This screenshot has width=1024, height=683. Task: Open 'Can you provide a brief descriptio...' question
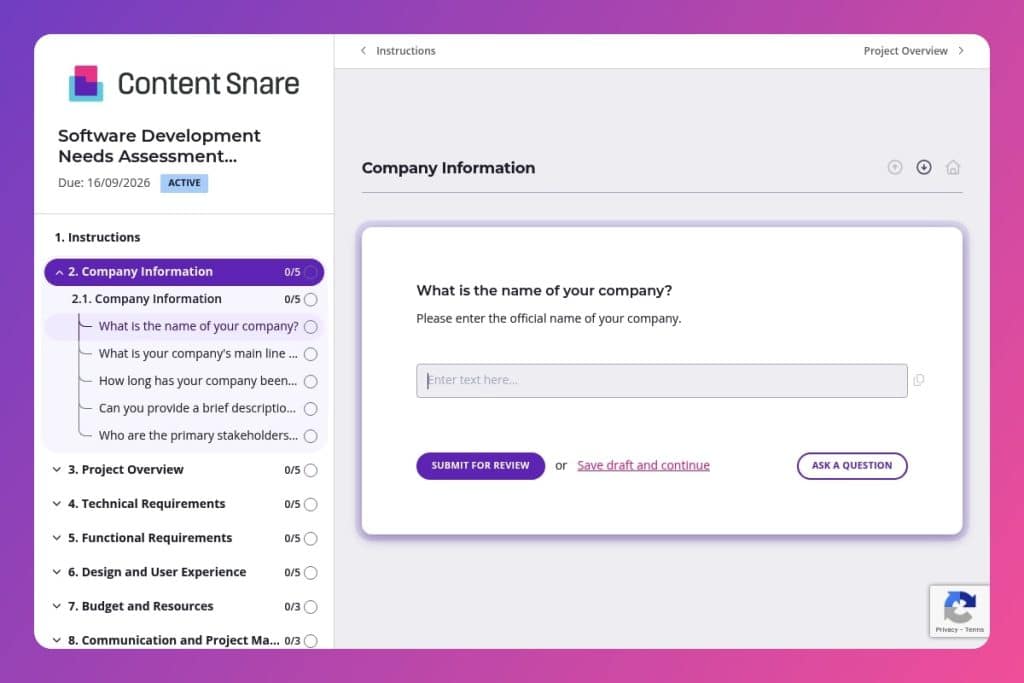click(x=197, y=408)
